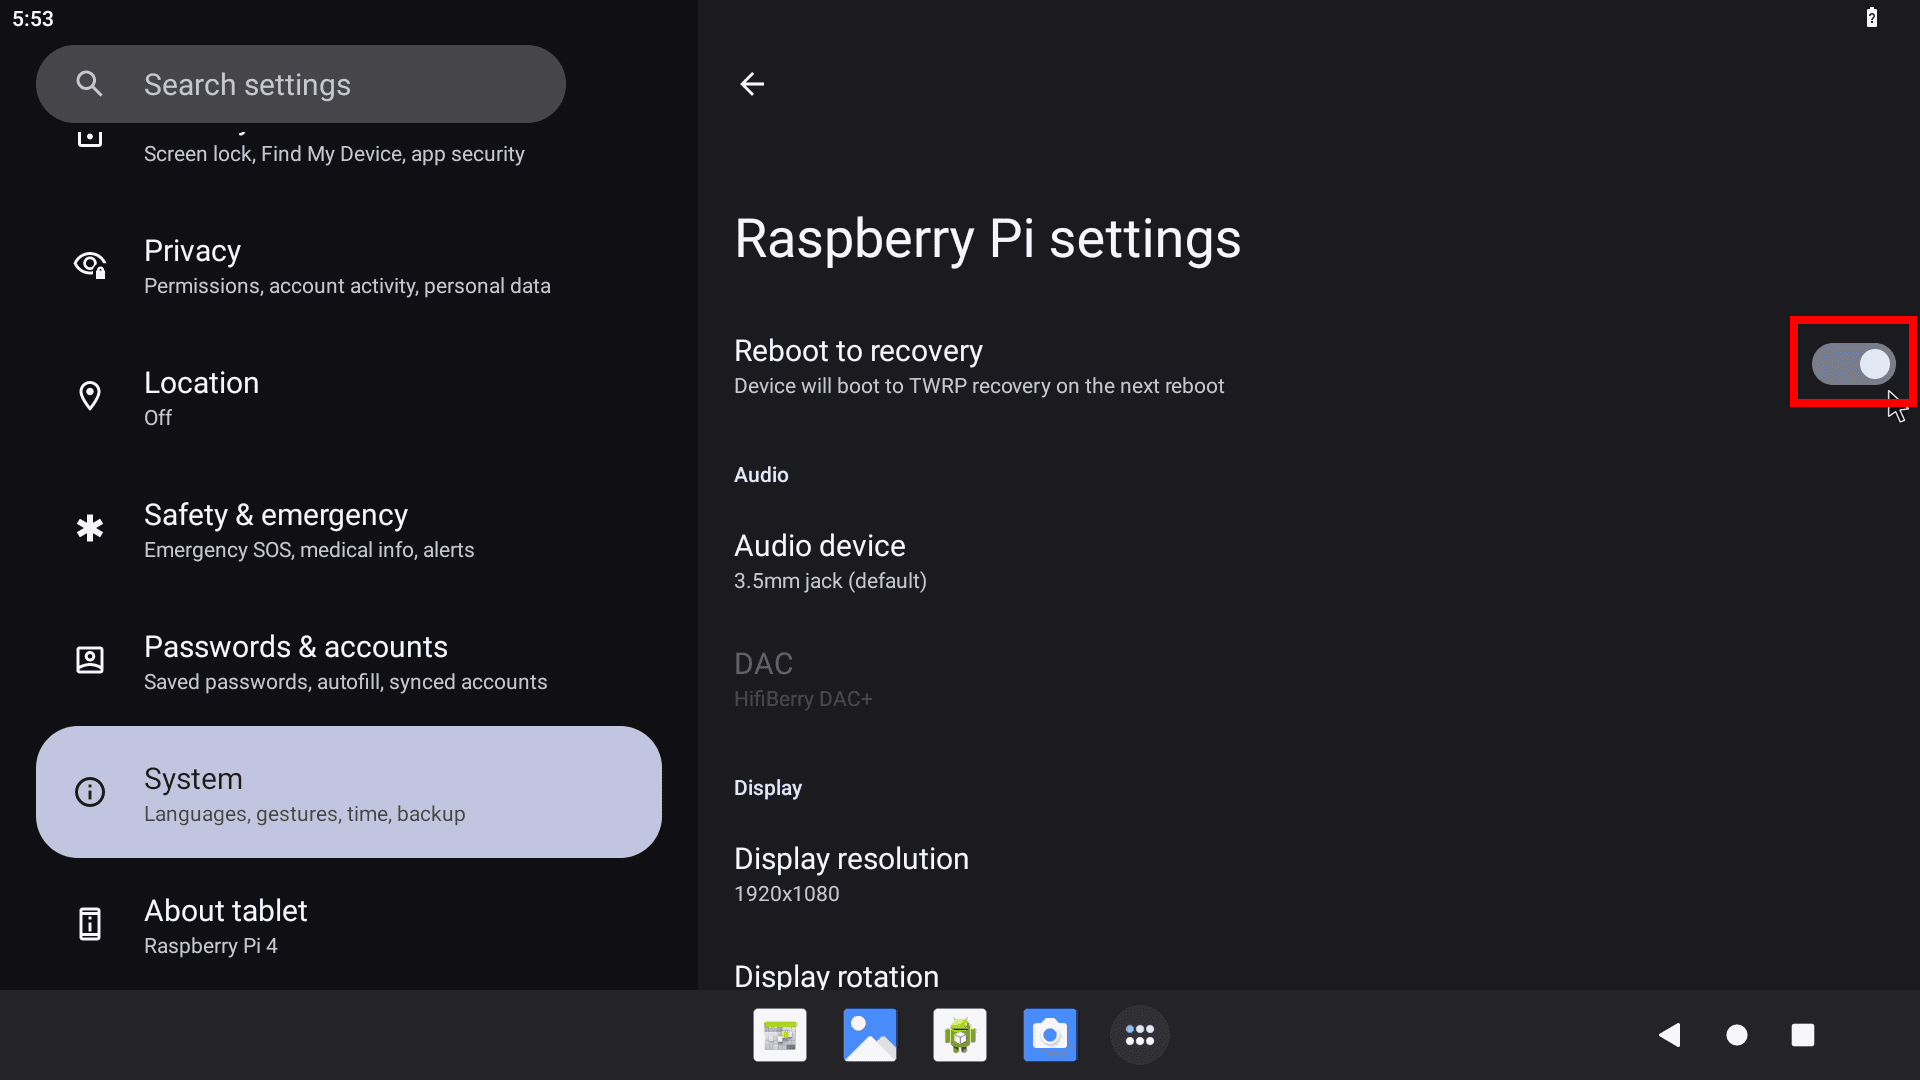Viewport: 1920px width, 1080px height.
Task: Open the Audio device selection
Action: [1309, 562]
